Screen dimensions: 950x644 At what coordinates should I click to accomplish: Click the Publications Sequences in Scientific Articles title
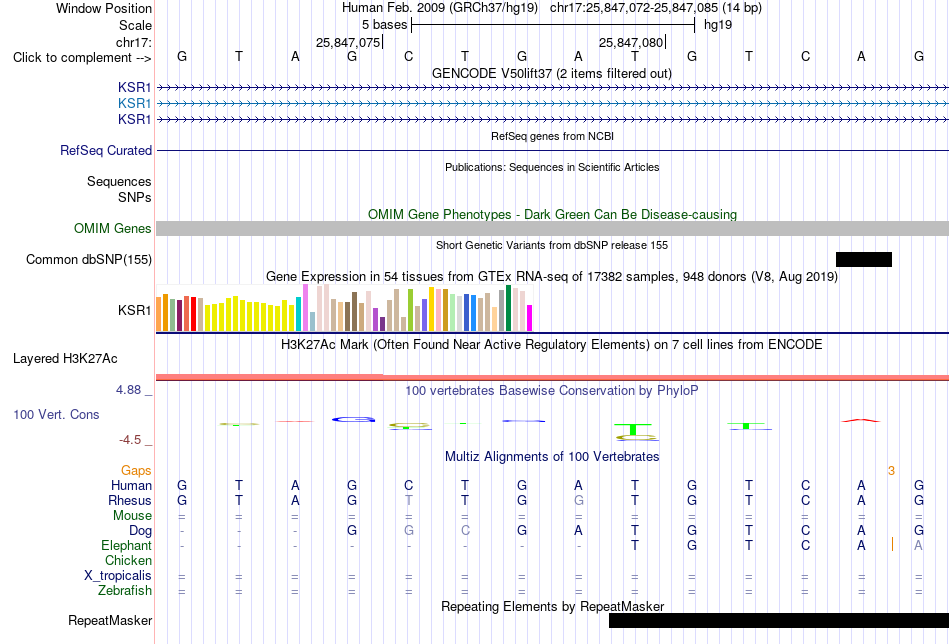coord(552,167)
